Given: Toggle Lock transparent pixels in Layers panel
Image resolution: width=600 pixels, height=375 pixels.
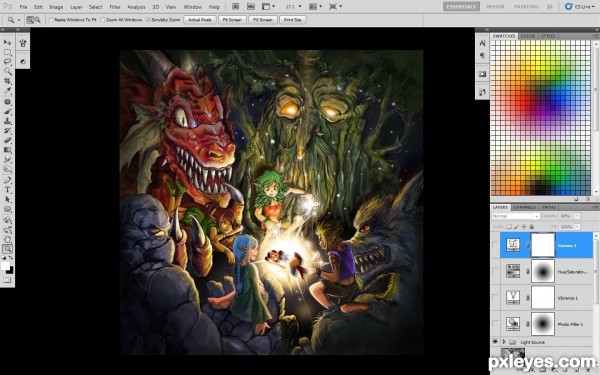Looking at the screenshot, I should pyautogui.click(x=509, y=227).
